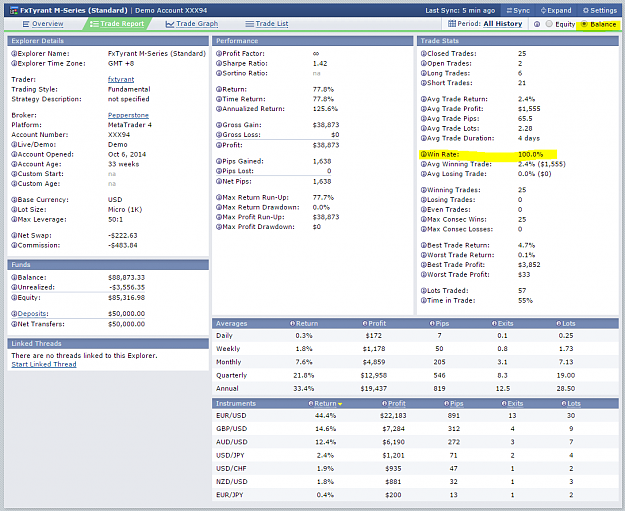Open the Period All History selector

pyautogui.click(x=485, y=24)
